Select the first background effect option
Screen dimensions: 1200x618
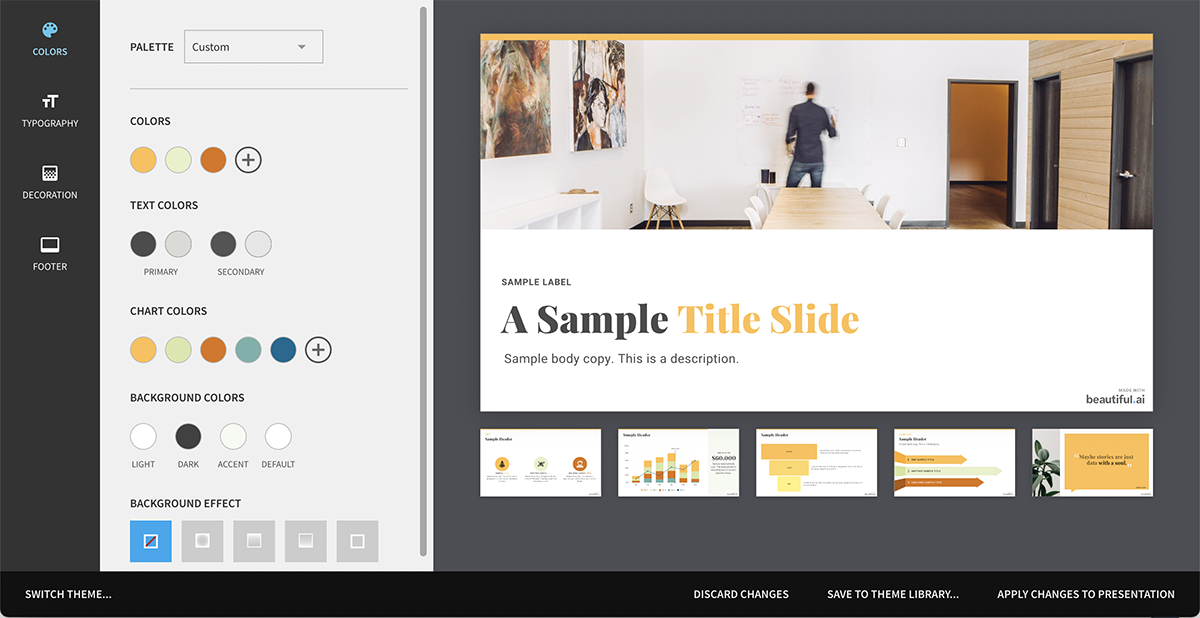tap(150, 540)
